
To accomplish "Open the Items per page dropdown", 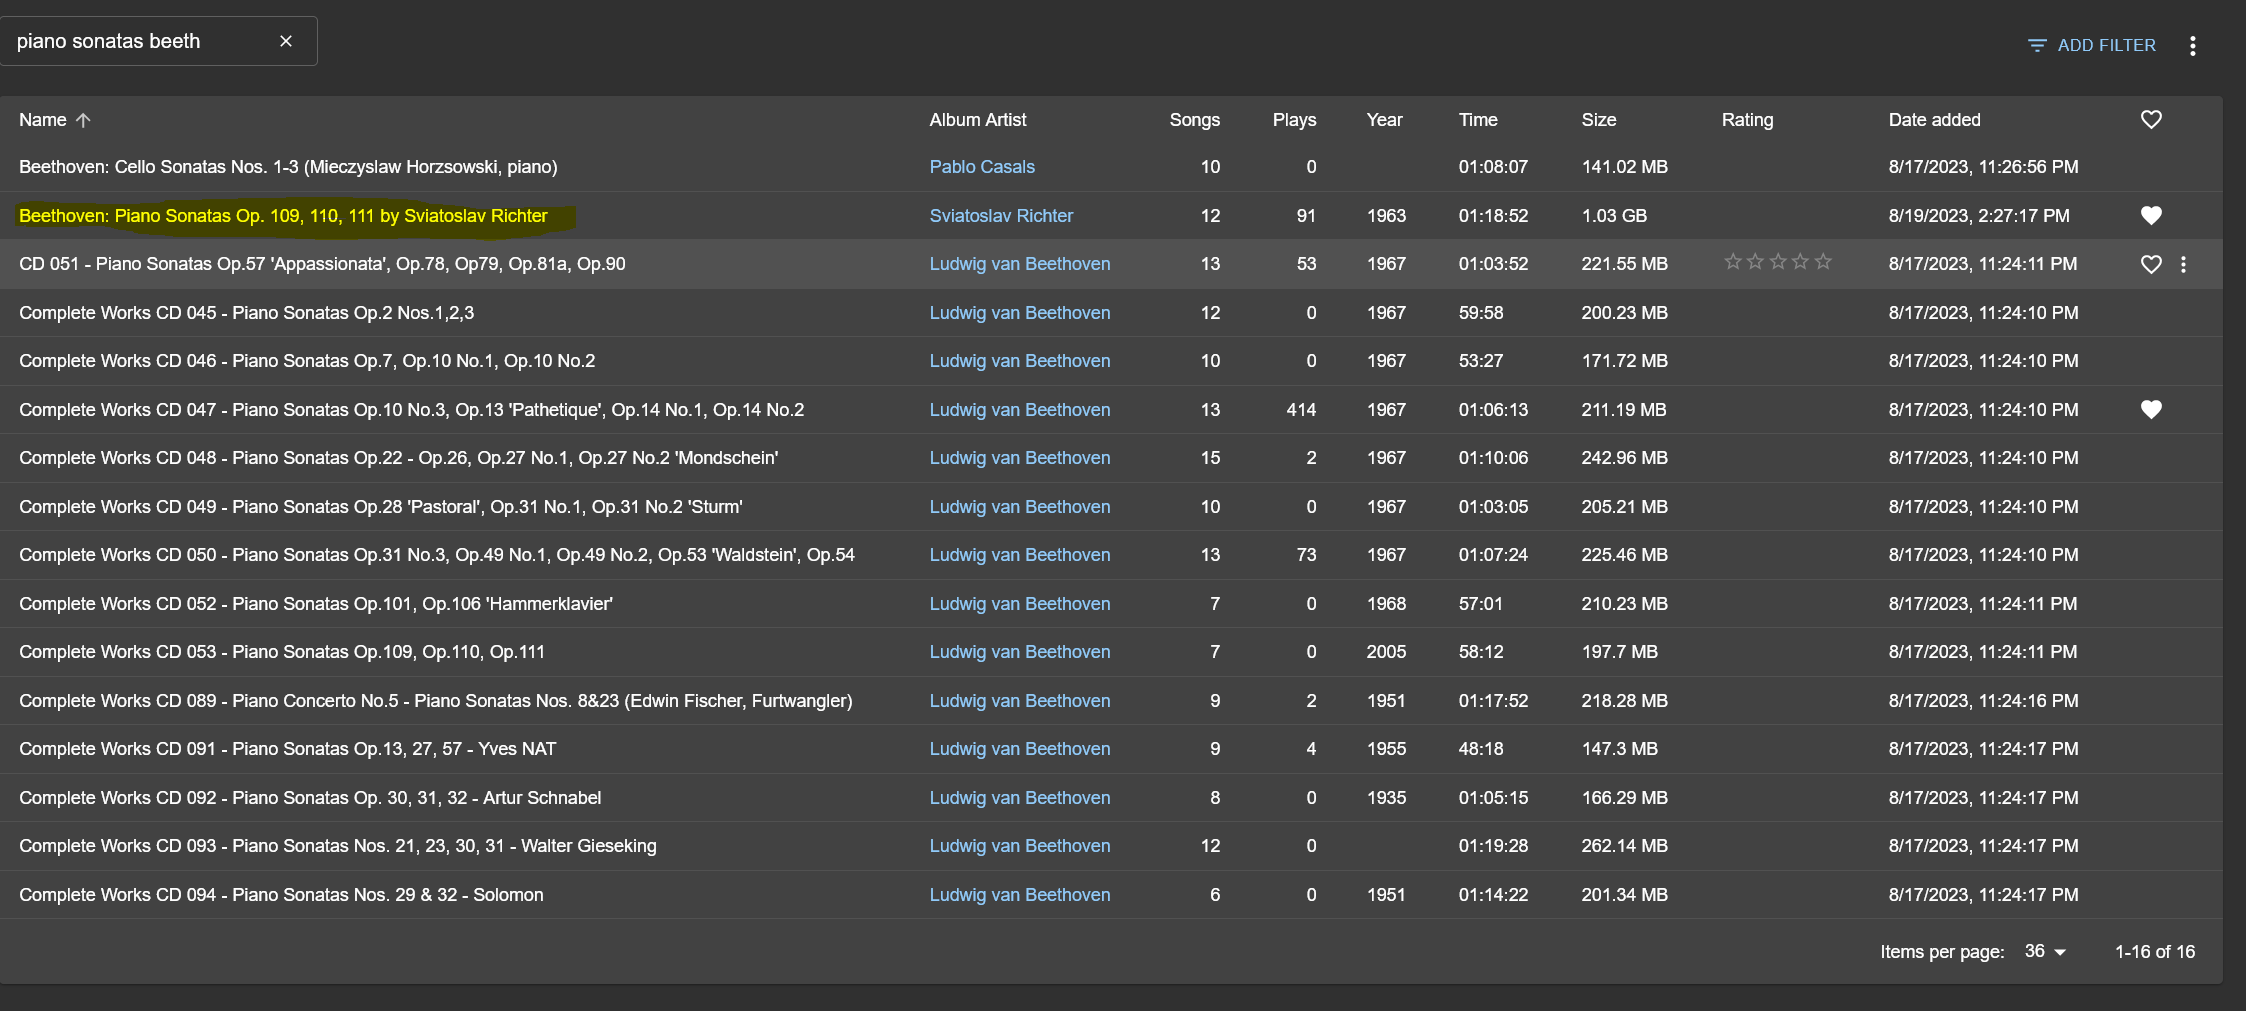I will pyautogui.click(x=2046, y=951).
